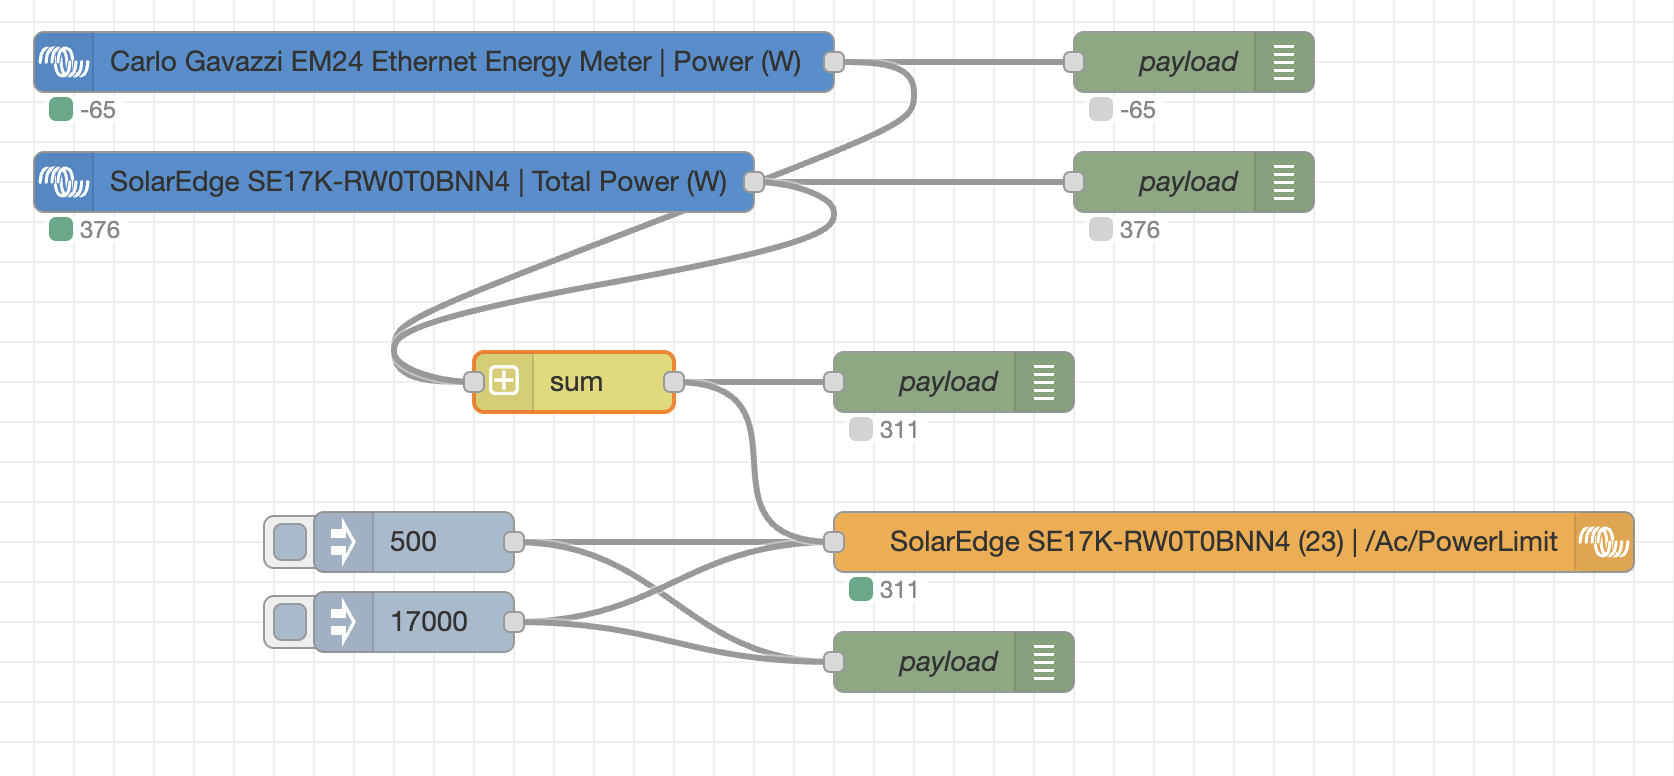Click the Victron icon on the Carlo Gavazzi node
Viewport: 1674px width, 776px height.
(x=64, y=62)
